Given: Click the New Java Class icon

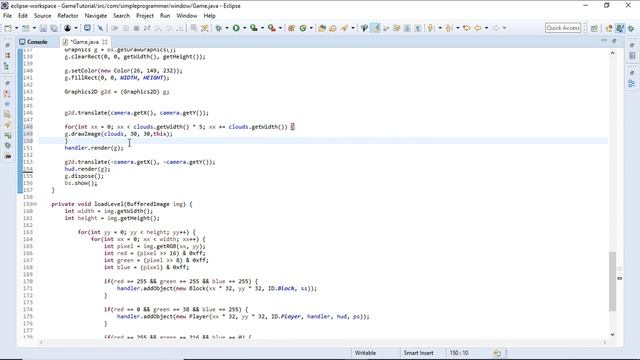Looking at the screenshot, I should 303,28.
